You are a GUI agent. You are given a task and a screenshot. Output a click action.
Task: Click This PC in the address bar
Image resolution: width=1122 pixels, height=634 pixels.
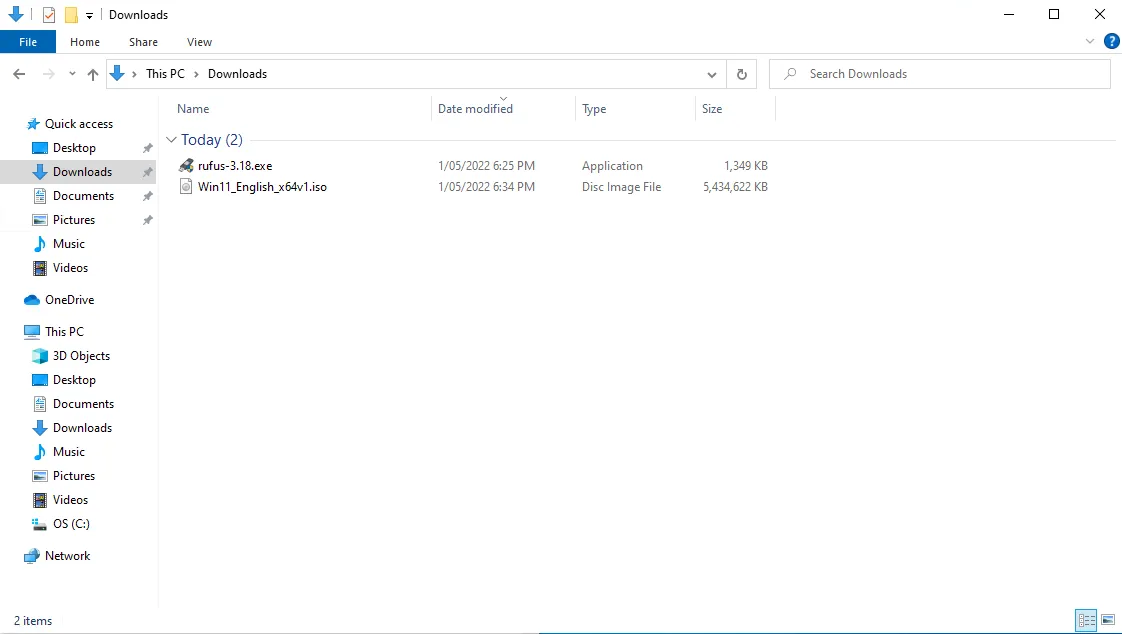[165, 74]
